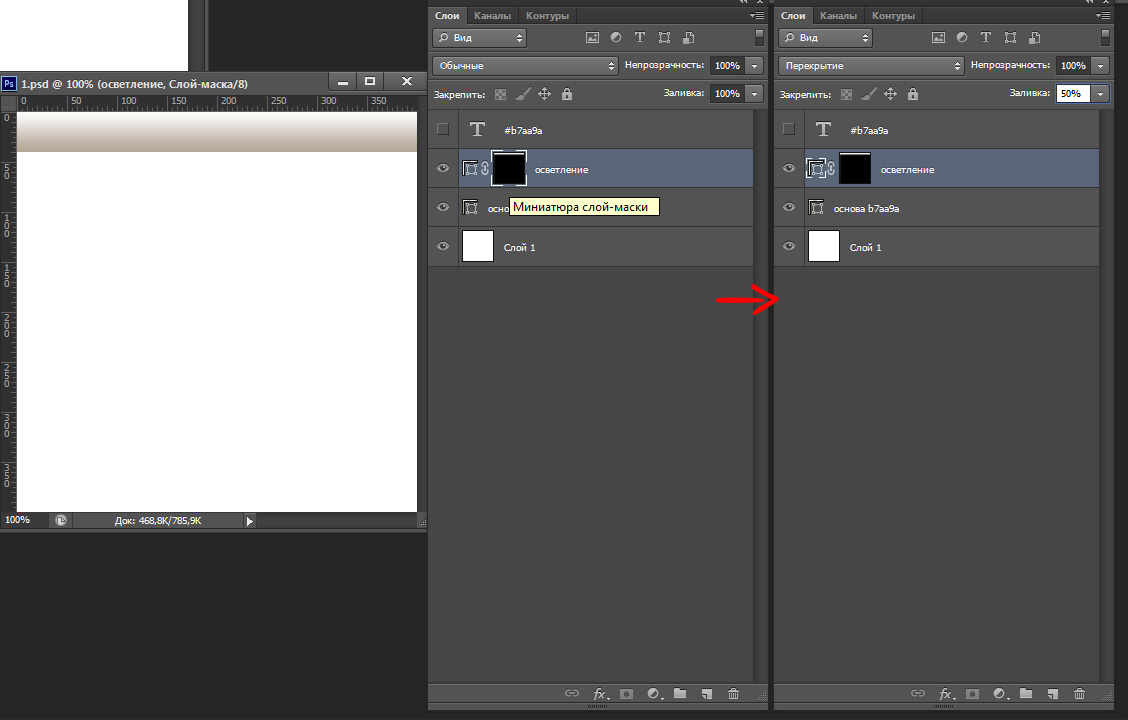This screenshot has height=720, width=1128.
Task: Switch to Каналы tab in Обычные-mode panel
Action: click(492, 15)
